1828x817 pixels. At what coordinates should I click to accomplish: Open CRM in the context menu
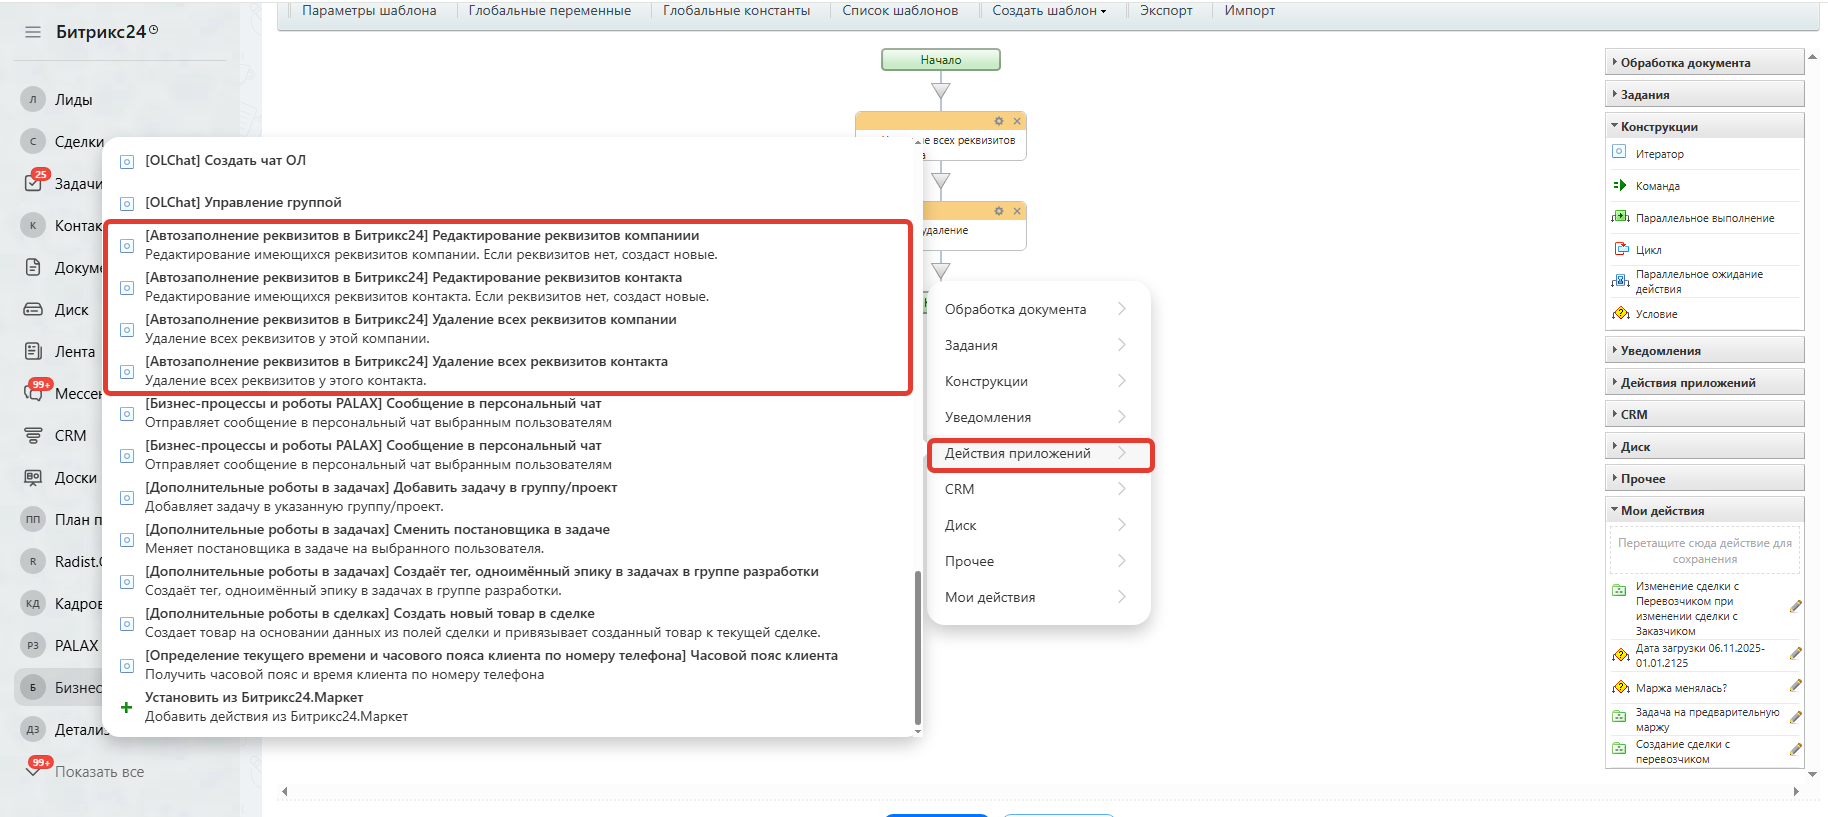click(1039, 489)
